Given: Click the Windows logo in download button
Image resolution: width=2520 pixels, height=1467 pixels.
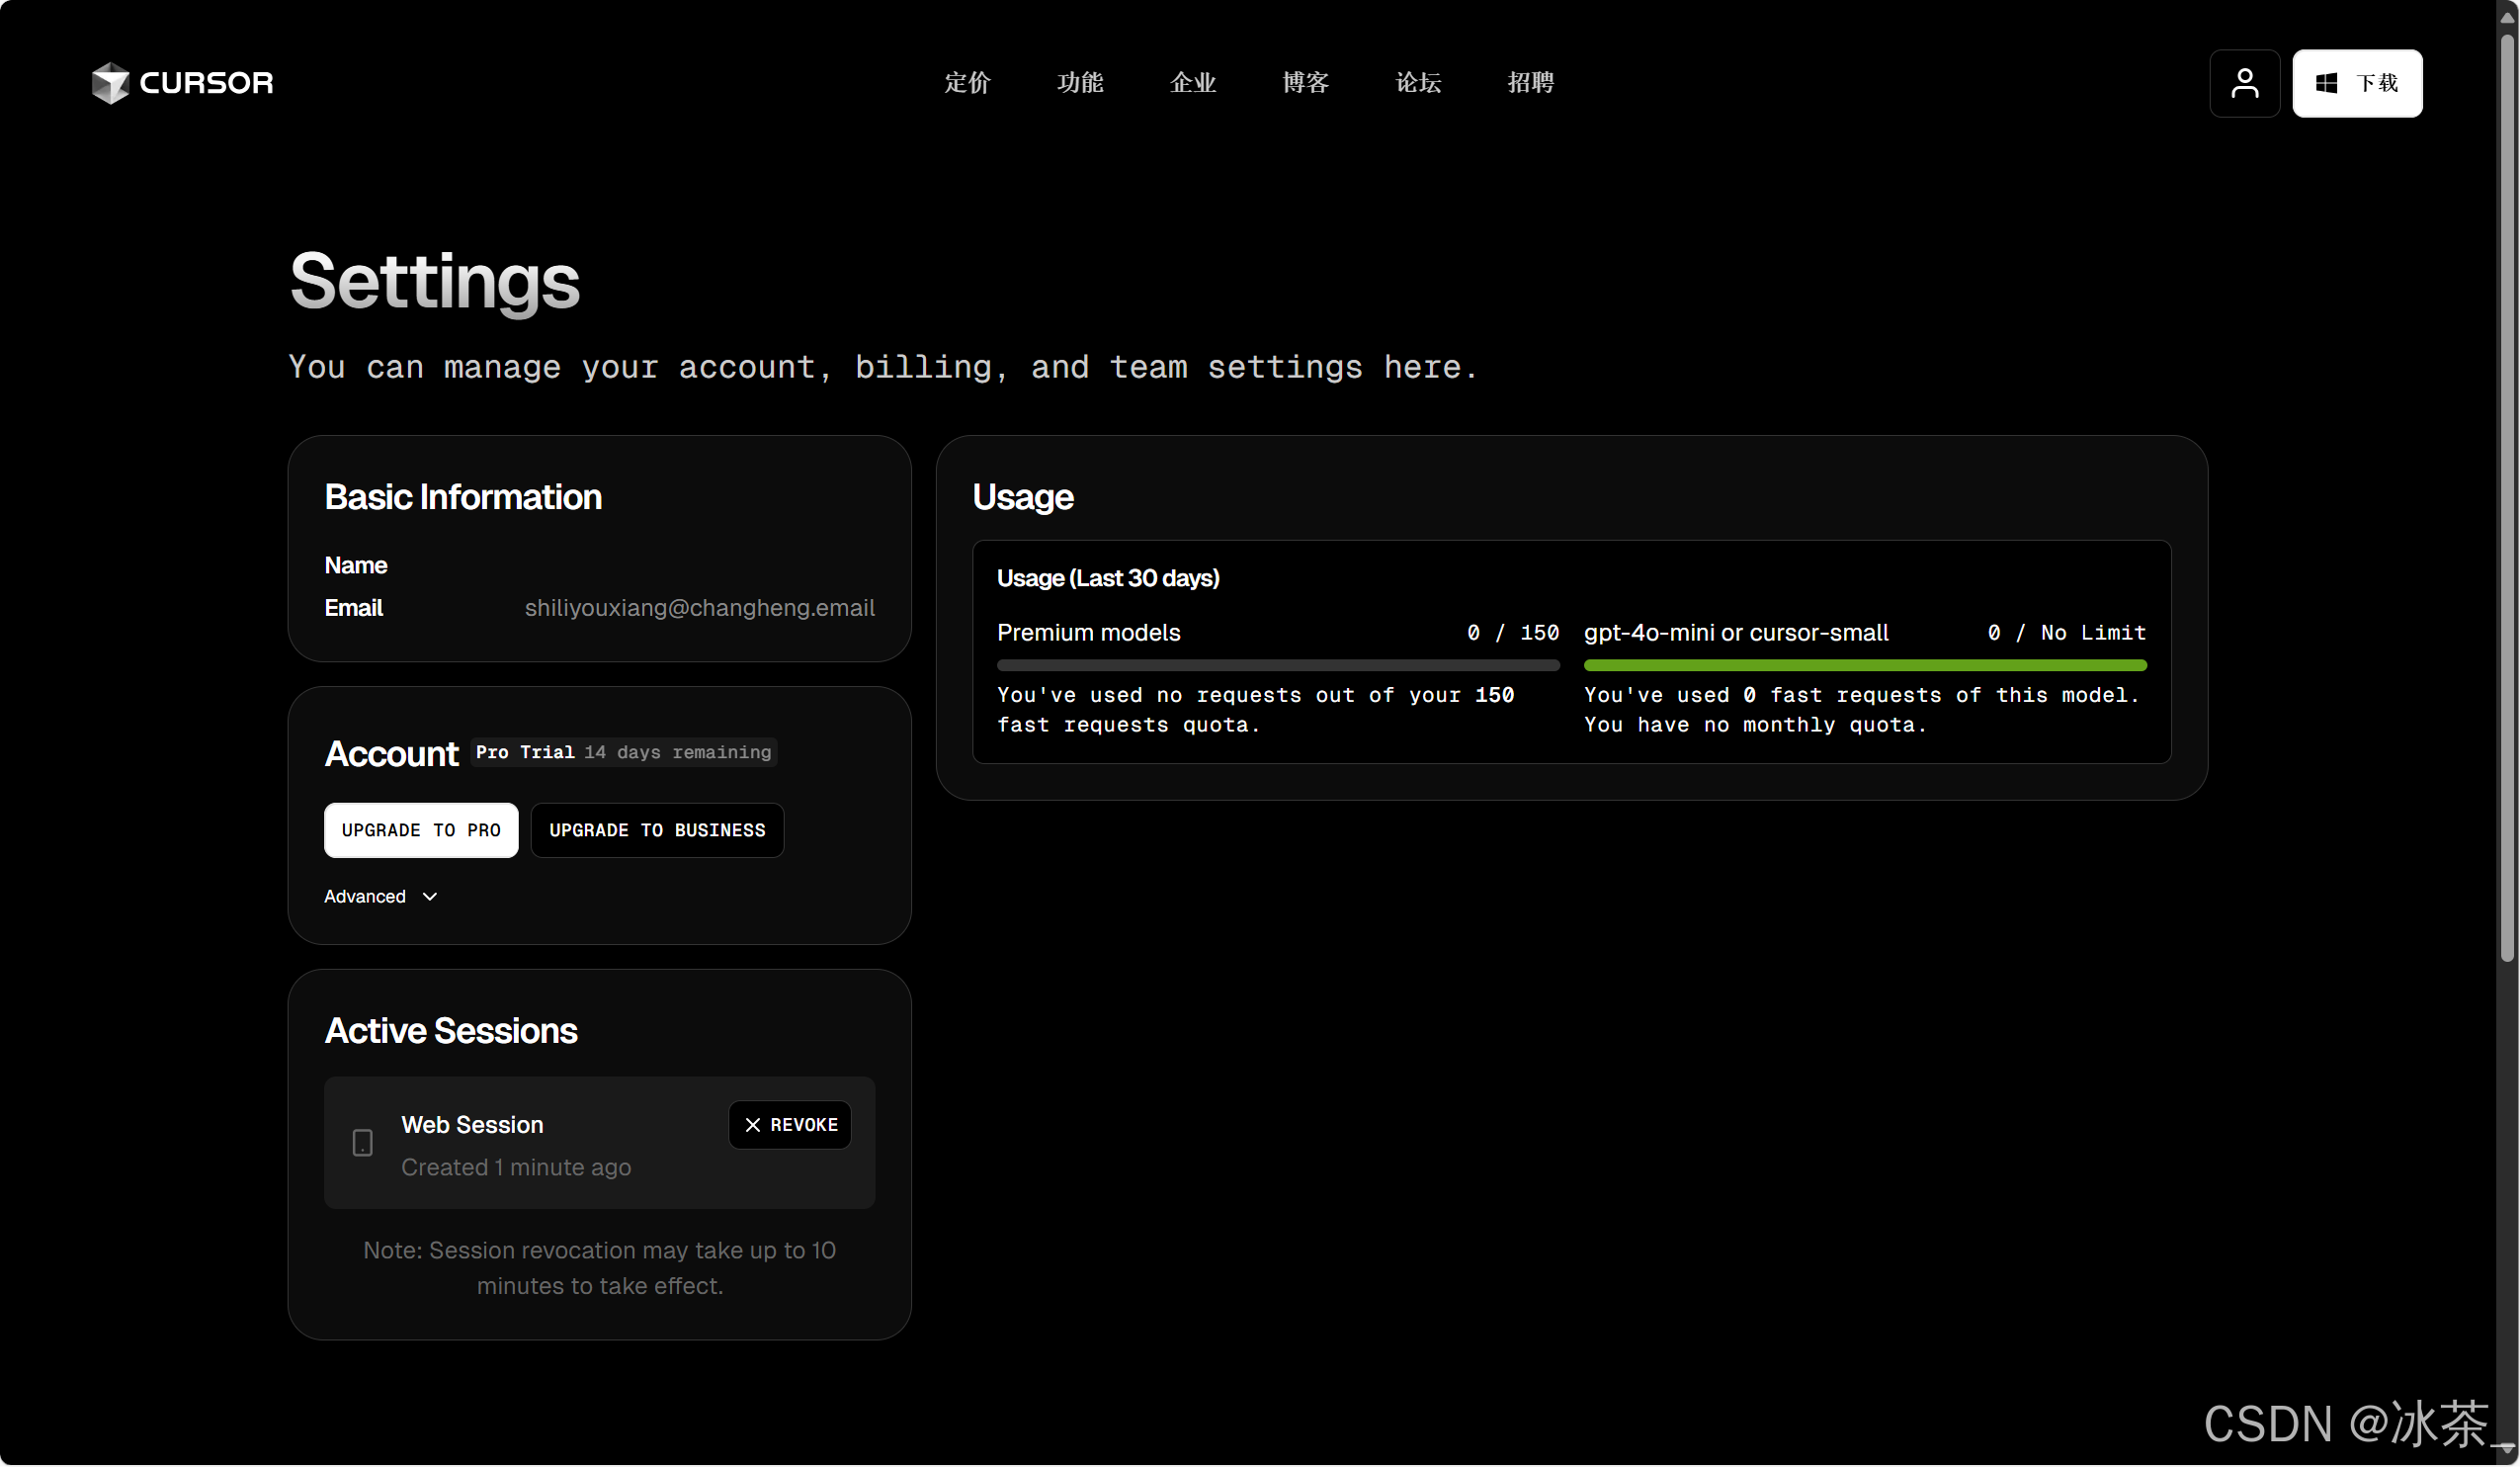Looking at the screenshot, I should pos(2326,83).
